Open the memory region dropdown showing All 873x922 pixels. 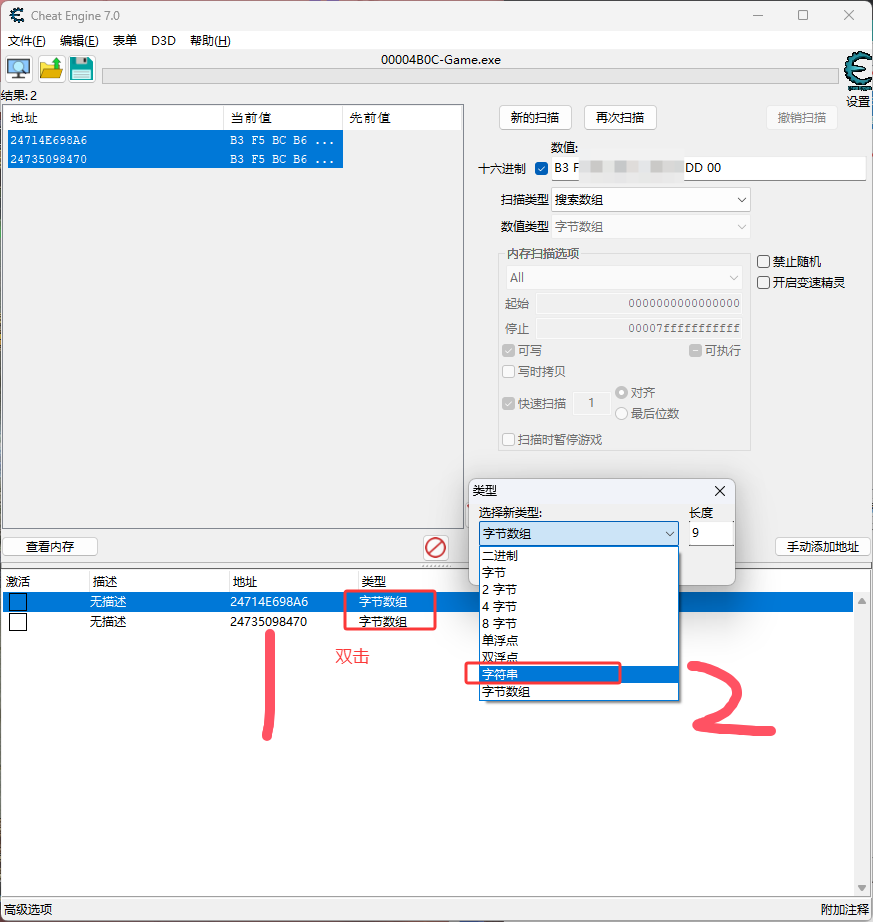pos(623,278)
